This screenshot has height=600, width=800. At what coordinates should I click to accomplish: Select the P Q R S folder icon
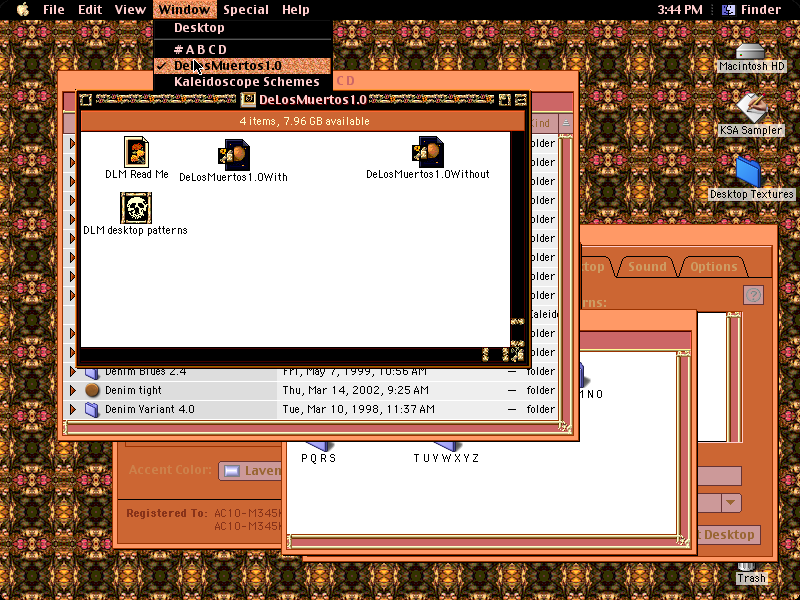click(319, 446)
